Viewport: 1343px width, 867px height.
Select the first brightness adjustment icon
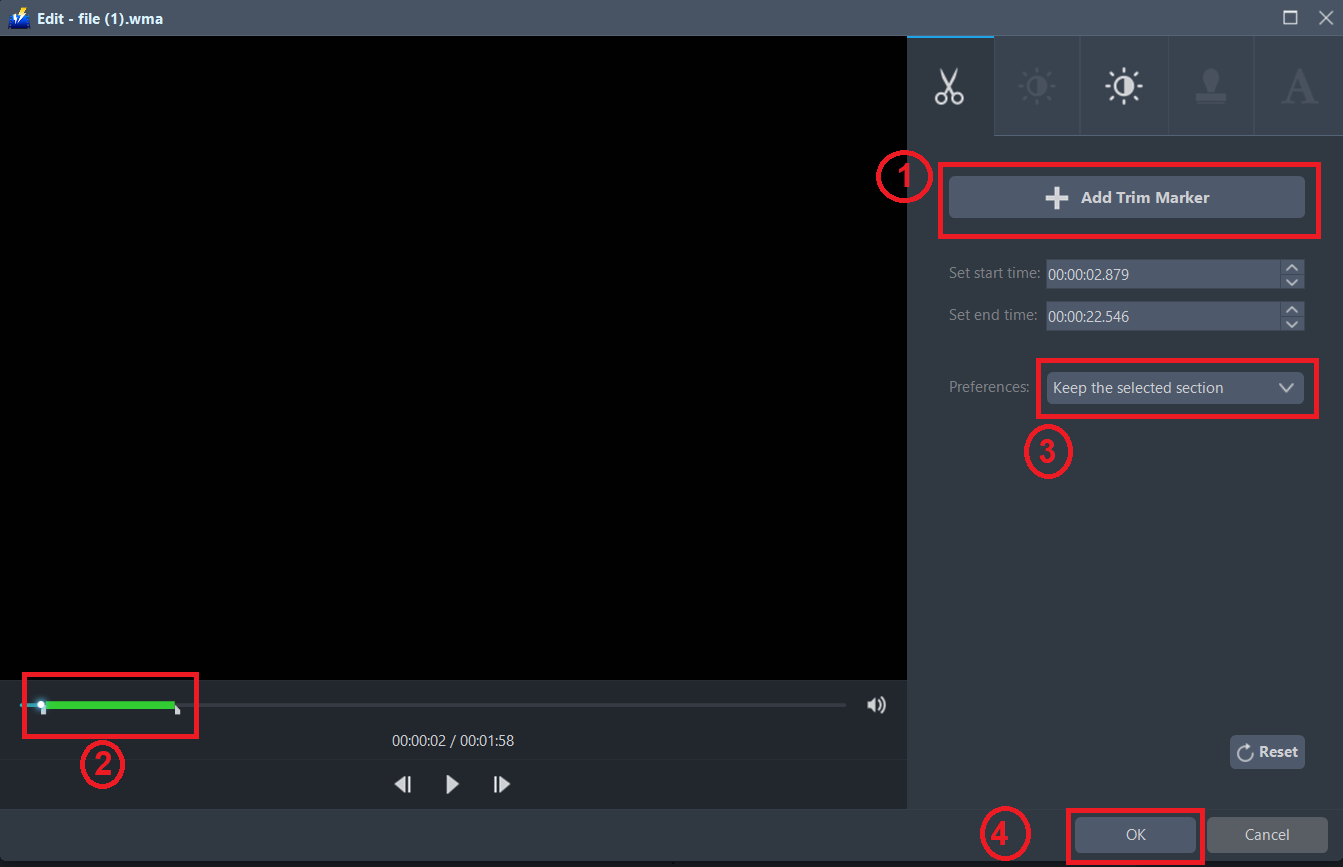[x=1036, y=87]
